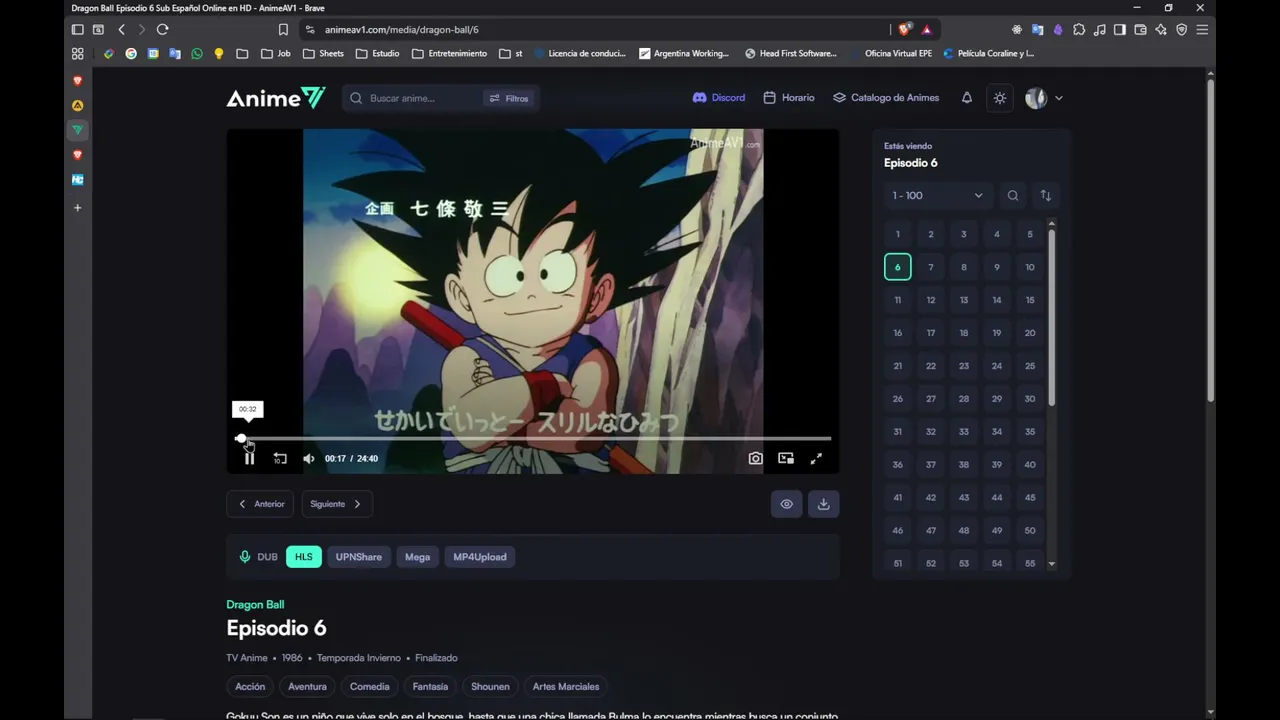The width and height of the screenshot is (1280, 720).
Task: Open the Acción genre tag
Action: pos(250,687)
